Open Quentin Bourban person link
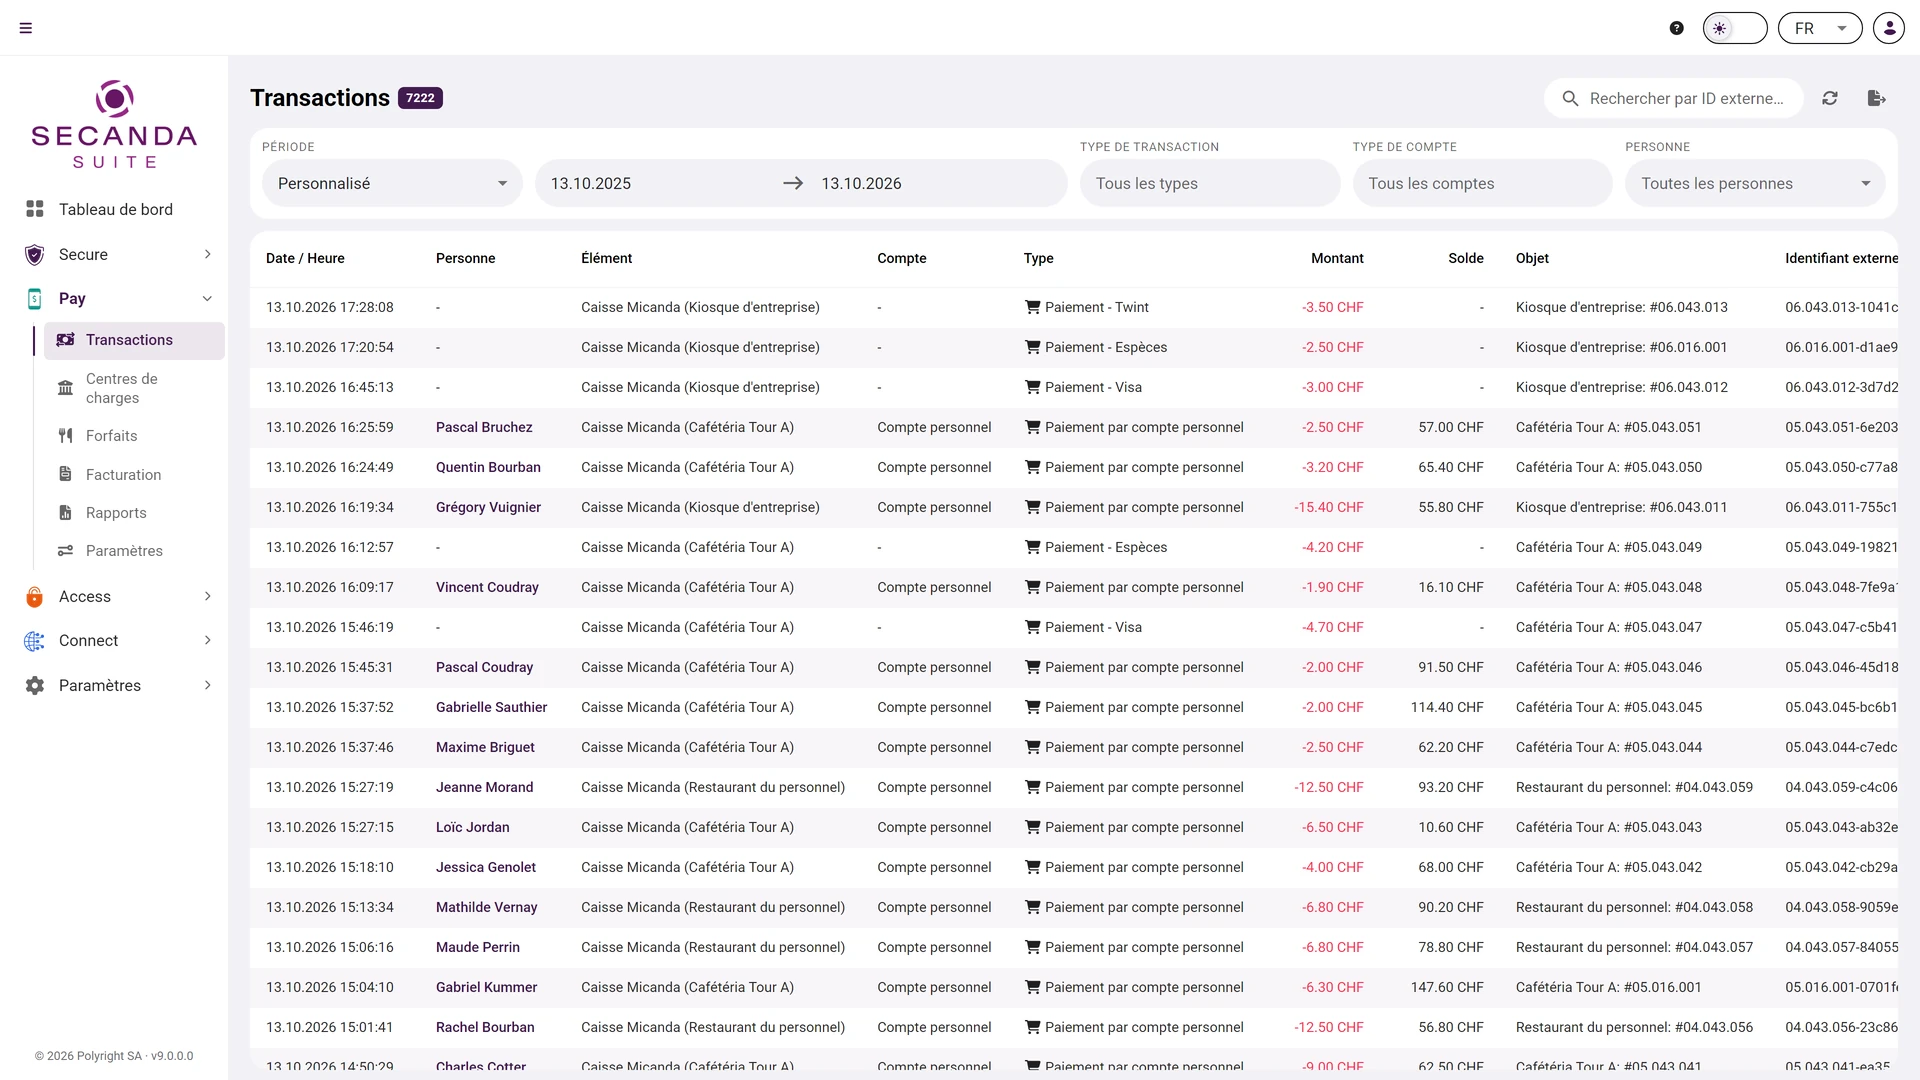This screenshot has height=1080, width=1920. (x=488, y=467)
